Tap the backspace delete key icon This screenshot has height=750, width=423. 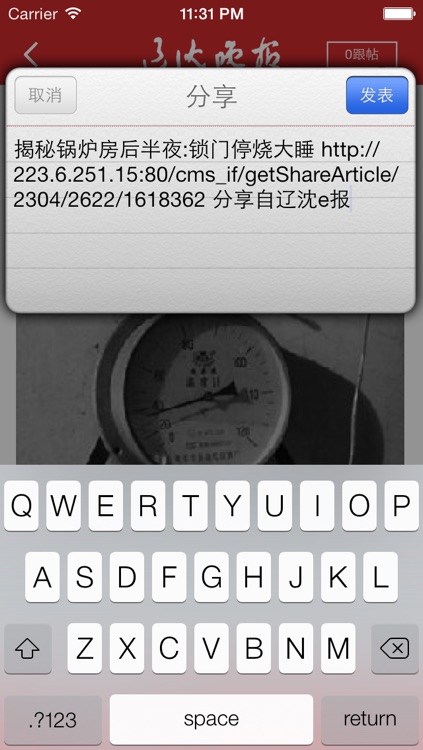(x=395, y=649)
